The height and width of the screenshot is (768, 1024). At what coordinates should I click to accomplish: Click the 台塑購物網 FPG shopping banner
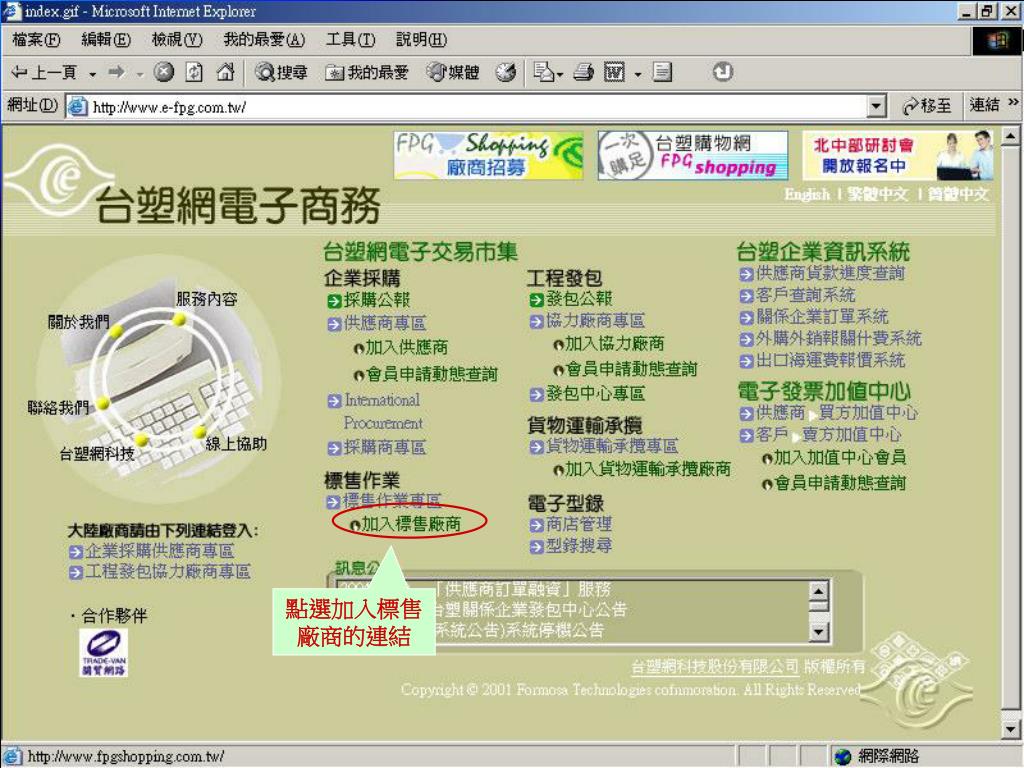tap(693, 155)
